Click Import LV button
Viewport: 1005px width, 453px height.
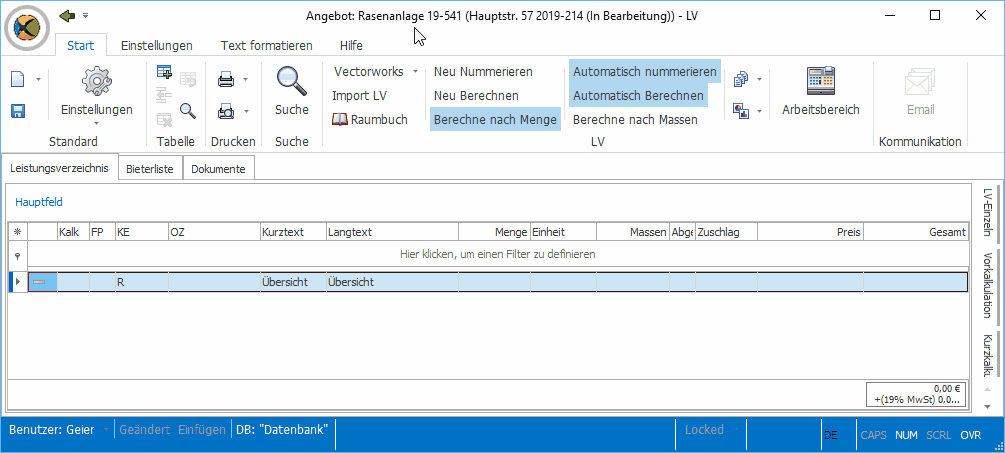pyautogui.click(x=359, y=95)
